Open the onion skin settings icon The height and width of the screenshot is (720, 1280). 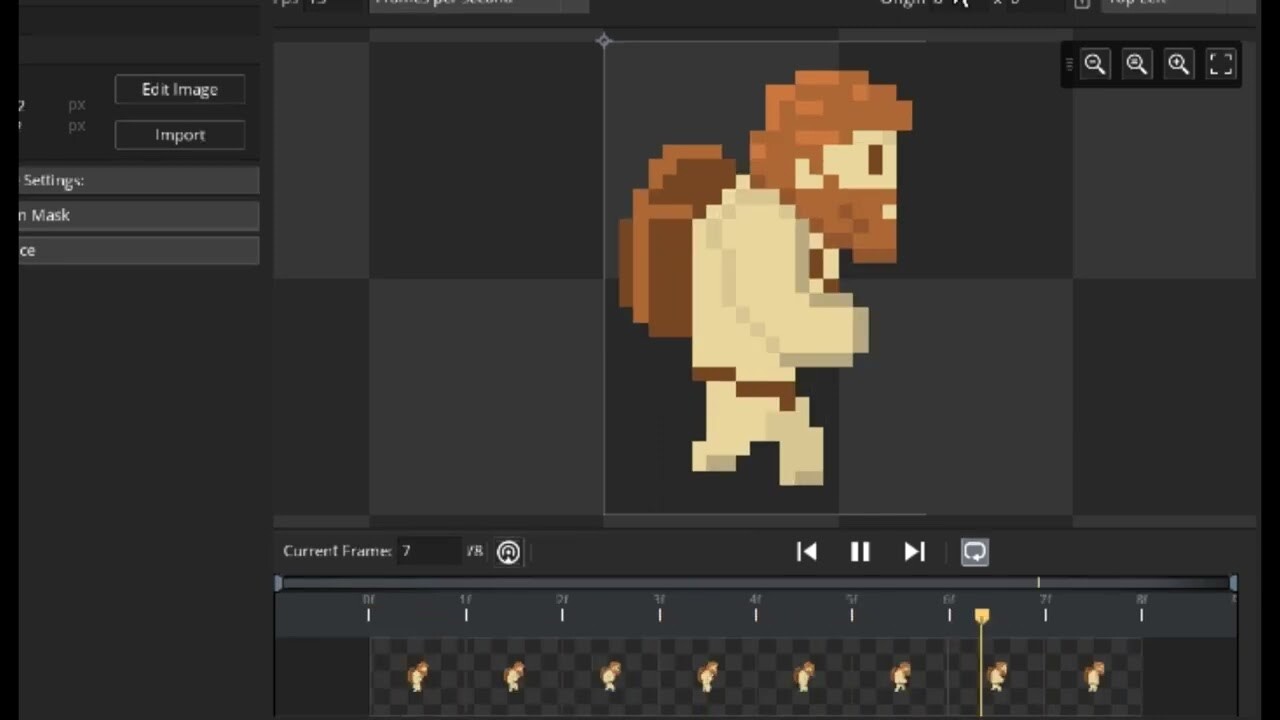pos(508,551)
